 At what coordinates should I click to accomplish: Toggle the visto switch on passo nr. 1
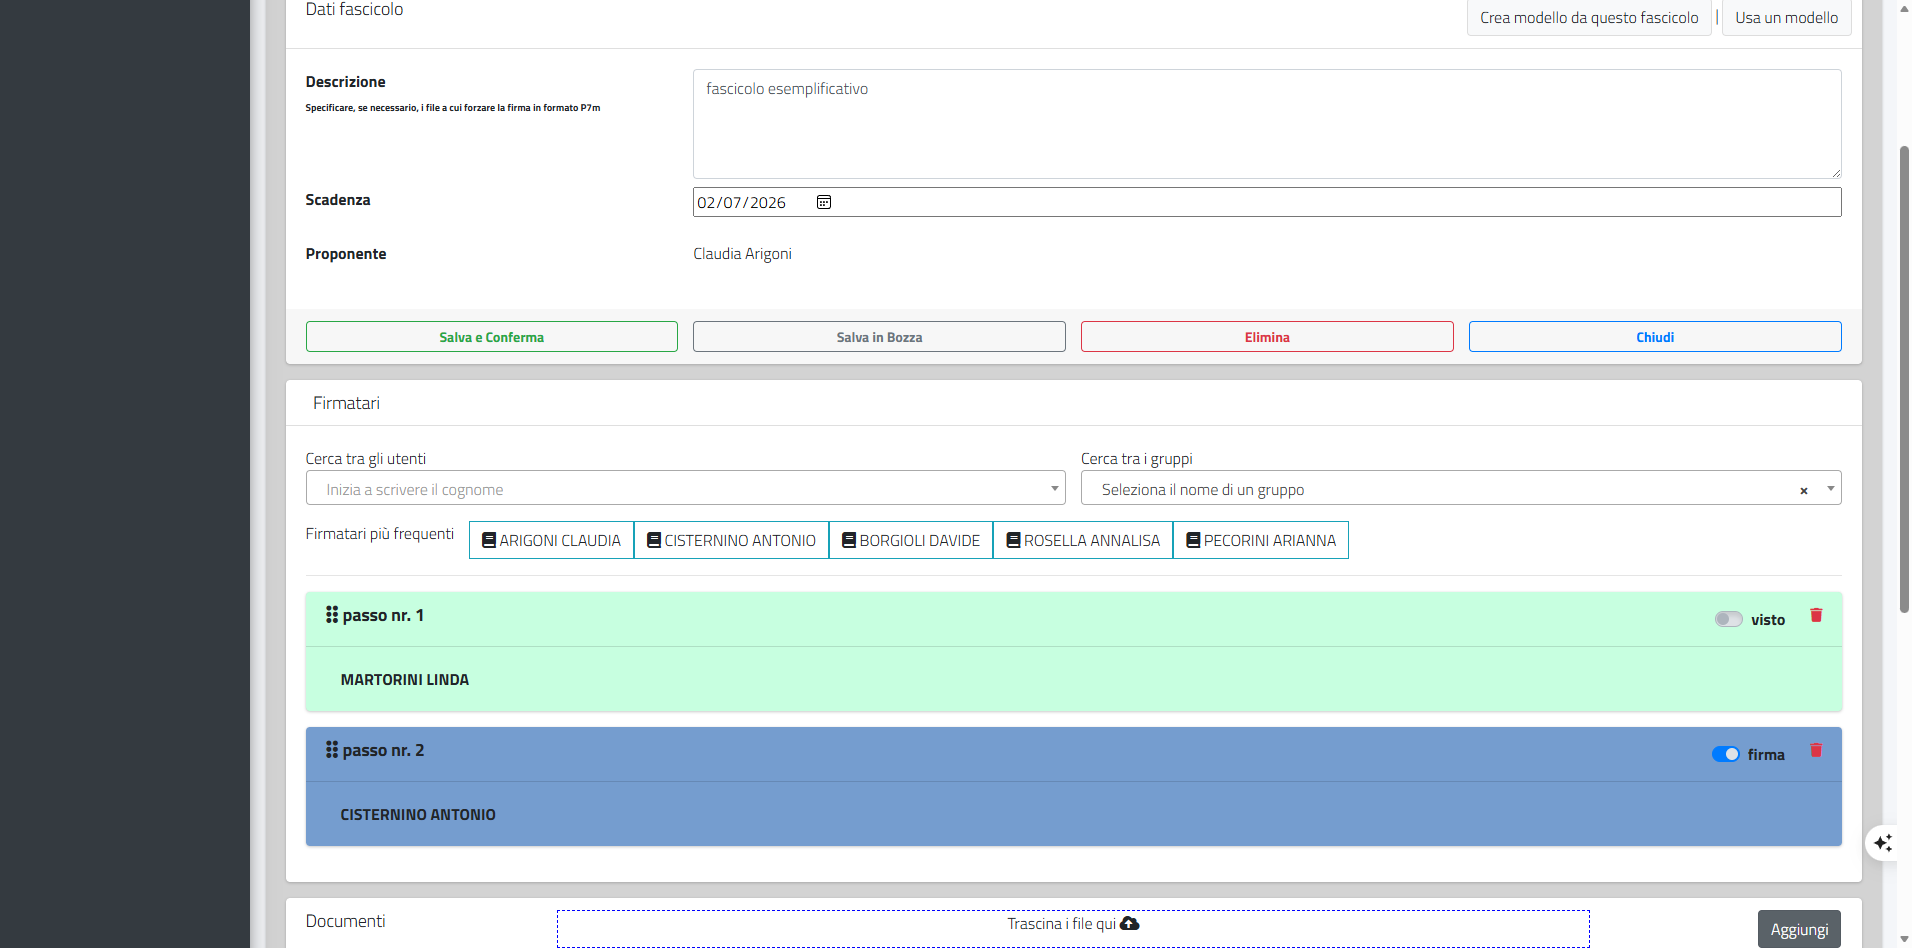(x=1728, y=619)
